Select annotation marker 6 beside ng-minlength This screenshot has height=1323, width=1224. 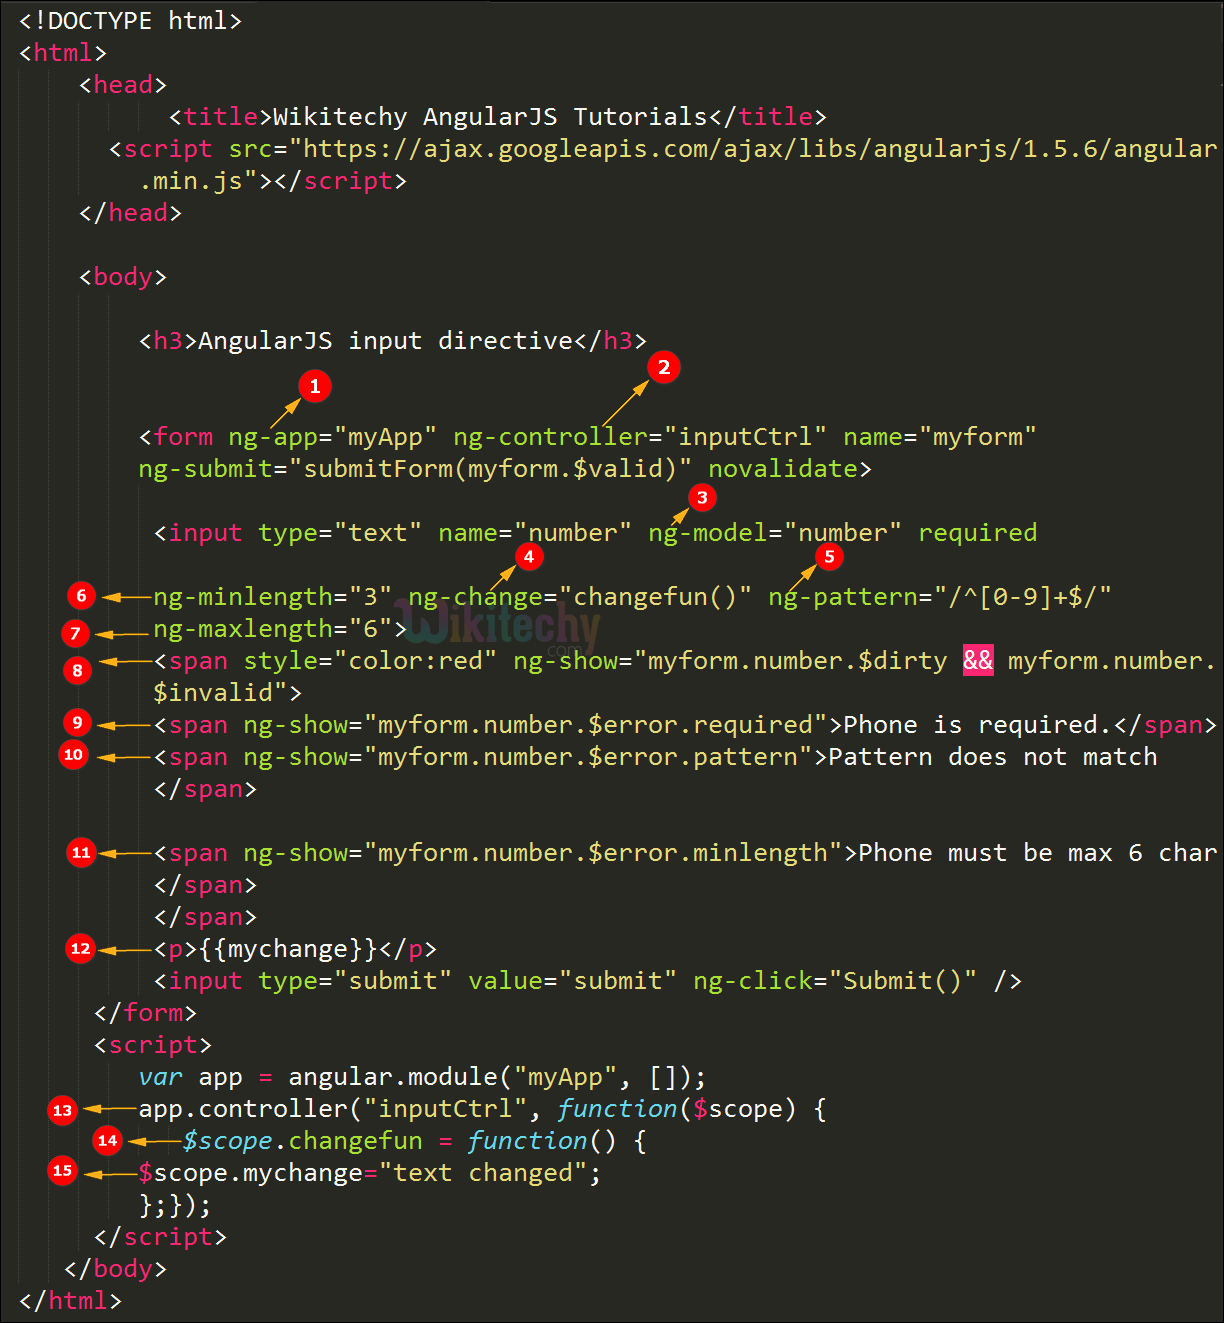pyautogui.click(x=82, y=596)
